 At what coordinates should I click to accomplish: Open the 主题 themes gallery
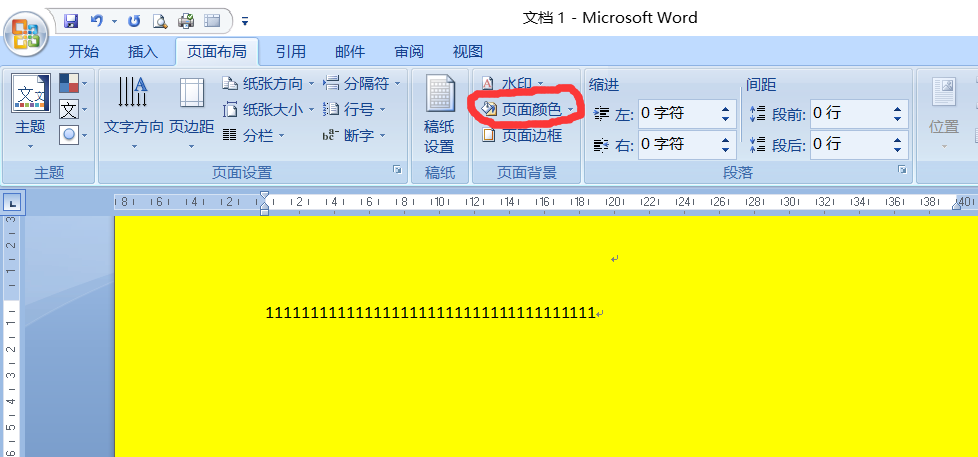(x=31, y=113)
